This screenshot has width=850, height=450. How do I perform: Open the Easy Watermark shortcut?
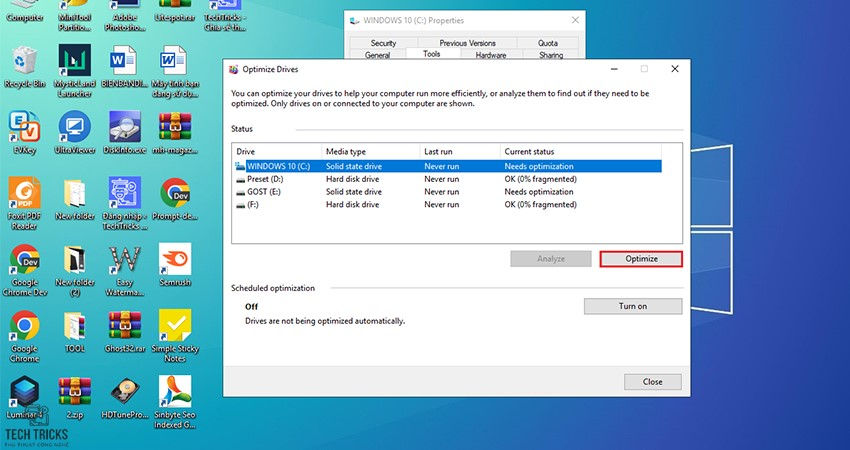pyautogui.click(x=125, y=270)
